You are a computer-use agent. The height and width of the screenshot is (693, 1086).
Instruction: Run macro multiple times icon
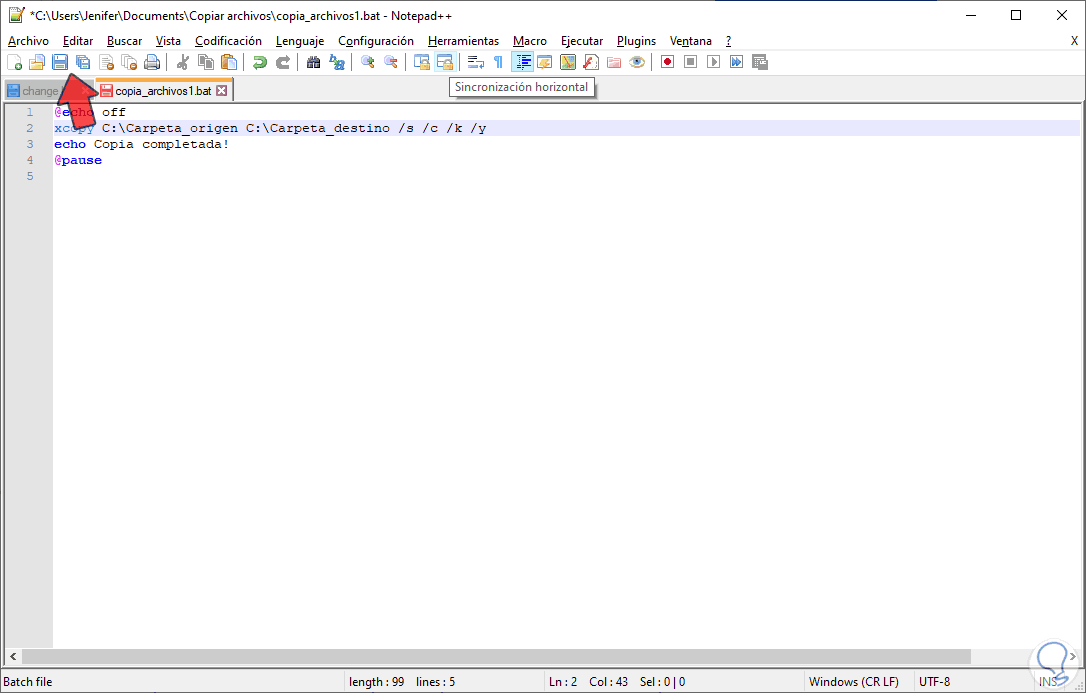(x=736, y=62)
